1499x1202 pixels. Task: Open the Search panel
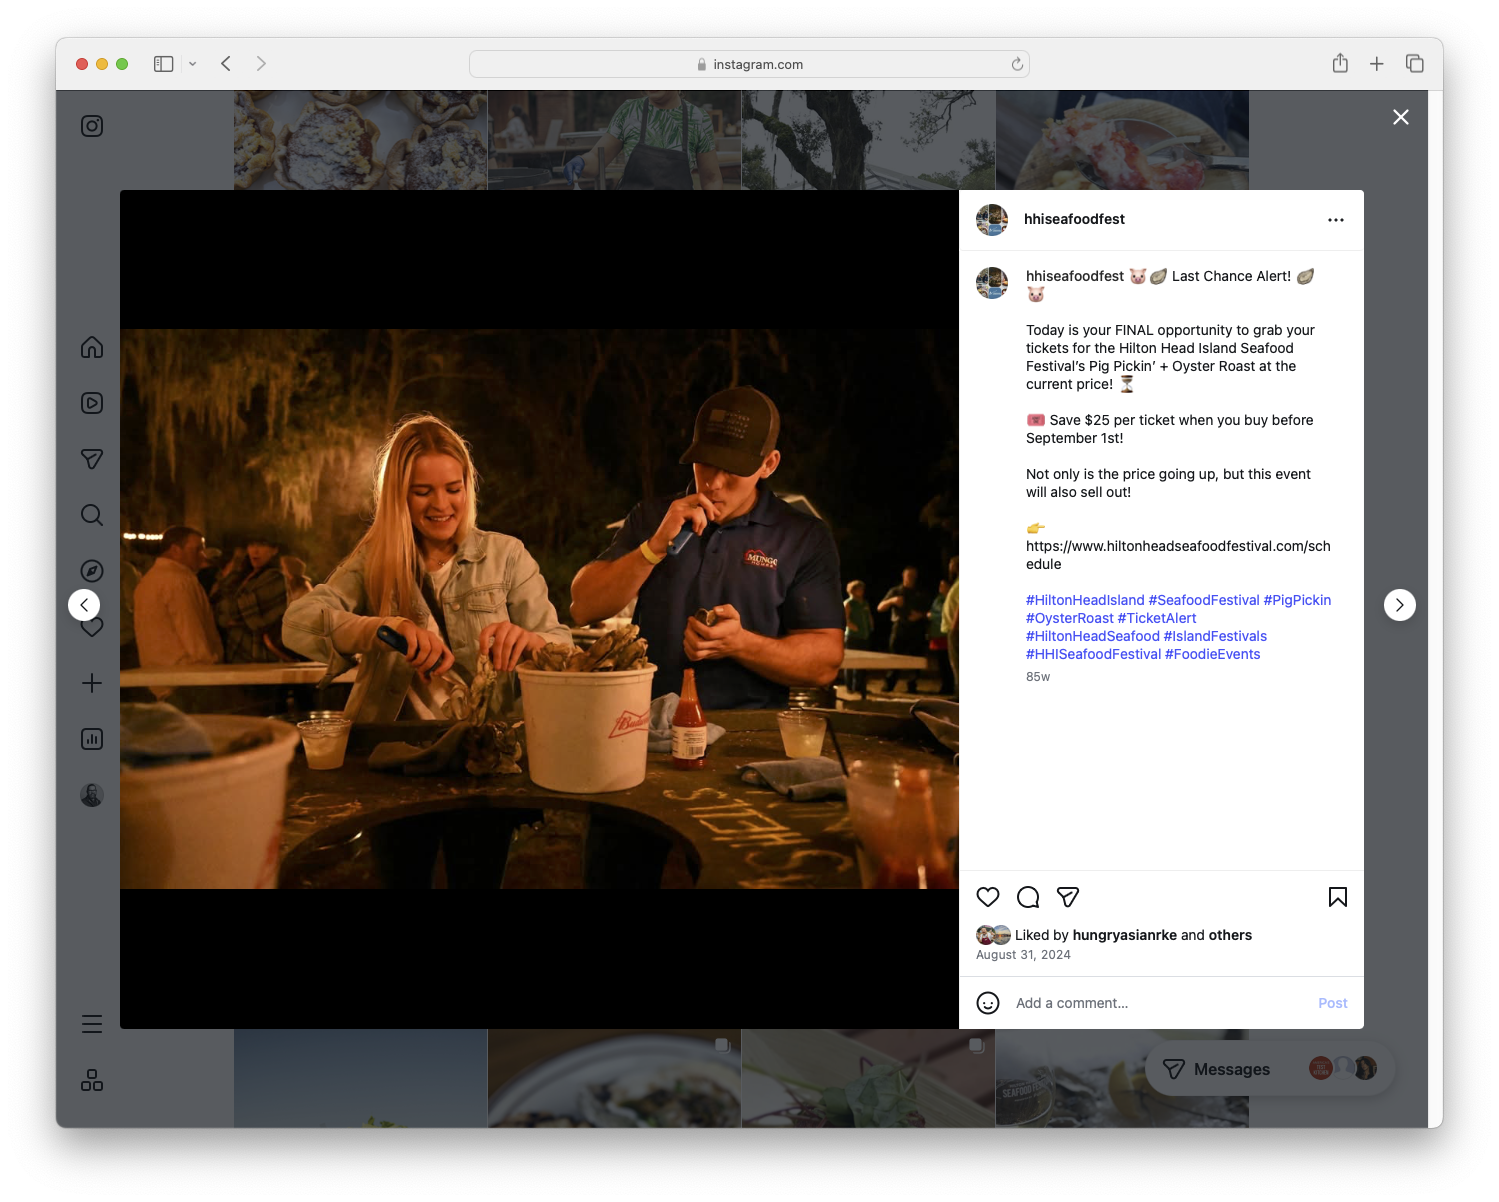click(x=91, y=515)
